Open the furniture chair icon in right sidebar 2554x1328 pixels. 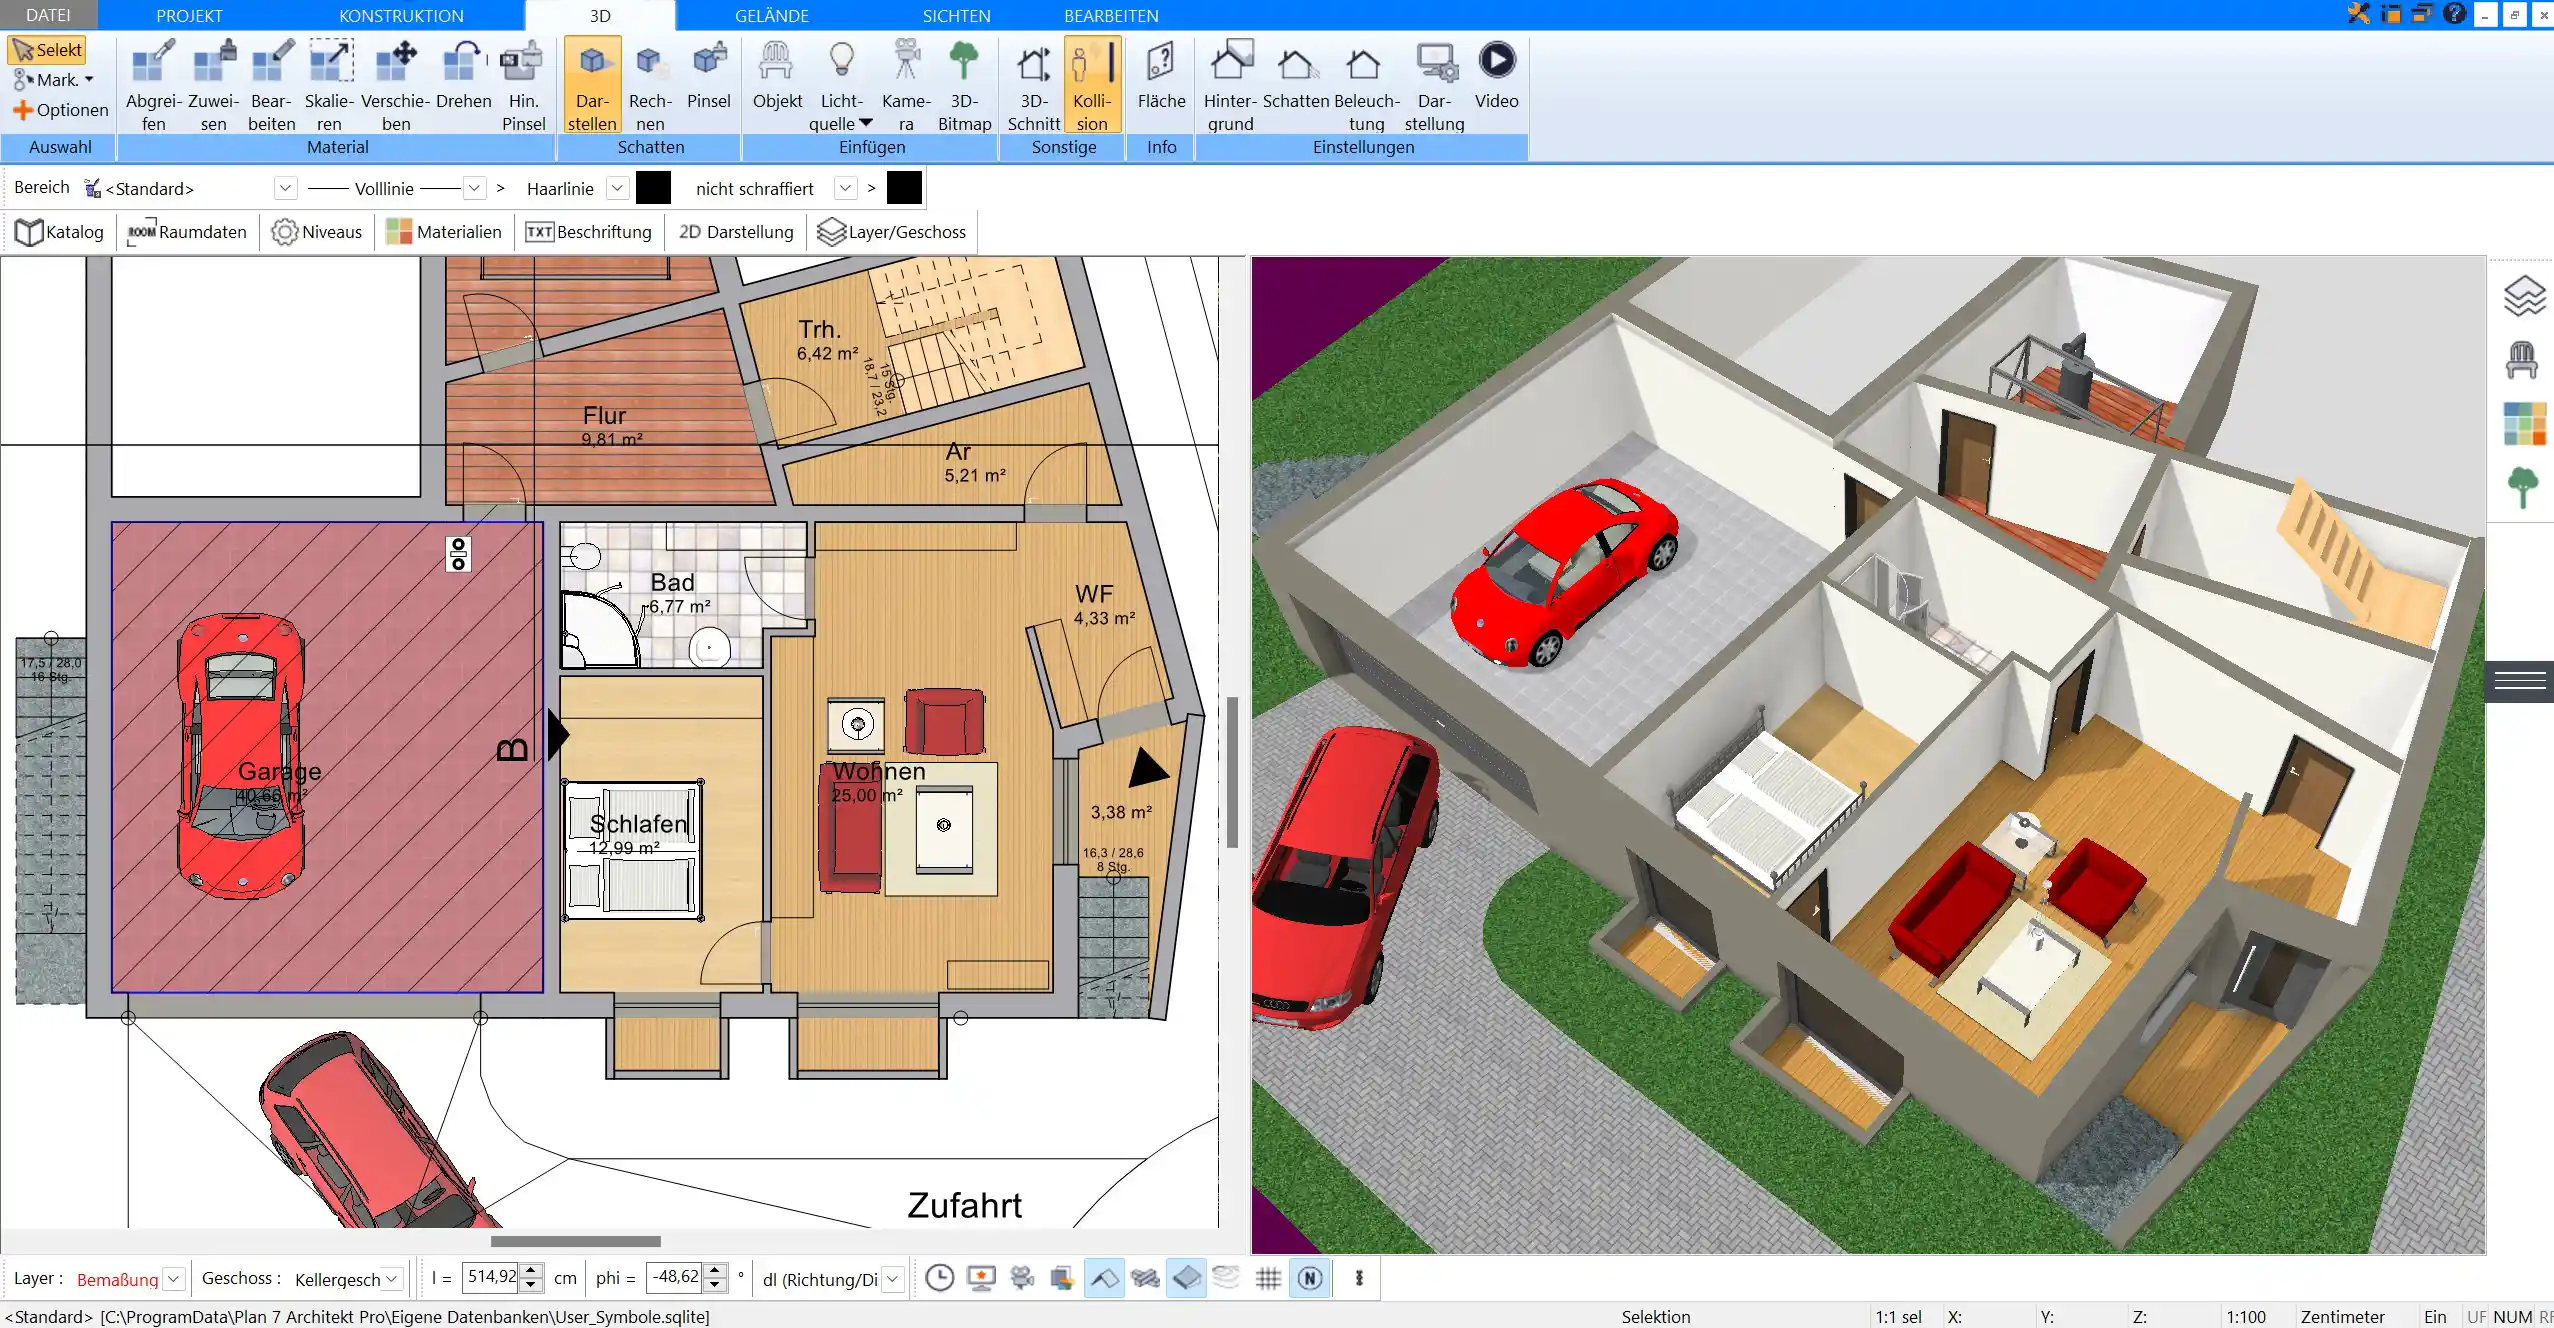pos(2522,360)
